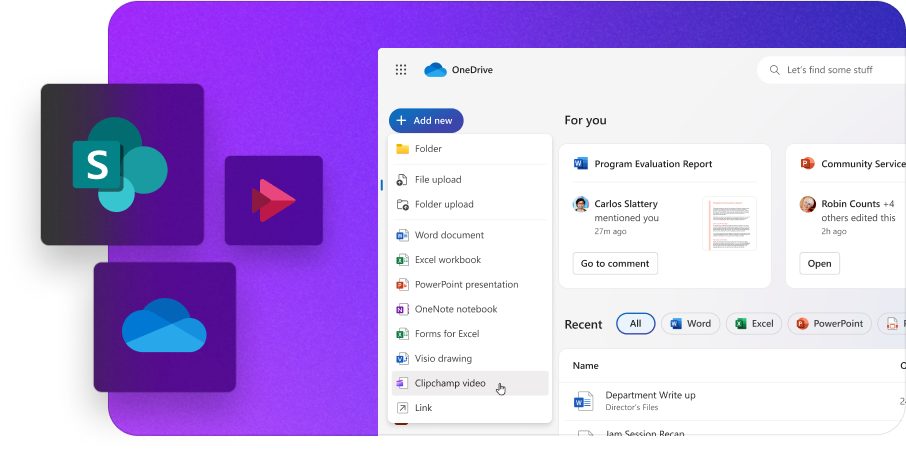The width and height of the screenshot is (906, 453).
Task: Click the OneDrive cloud logo in header
Action: (x=436, y=70)
